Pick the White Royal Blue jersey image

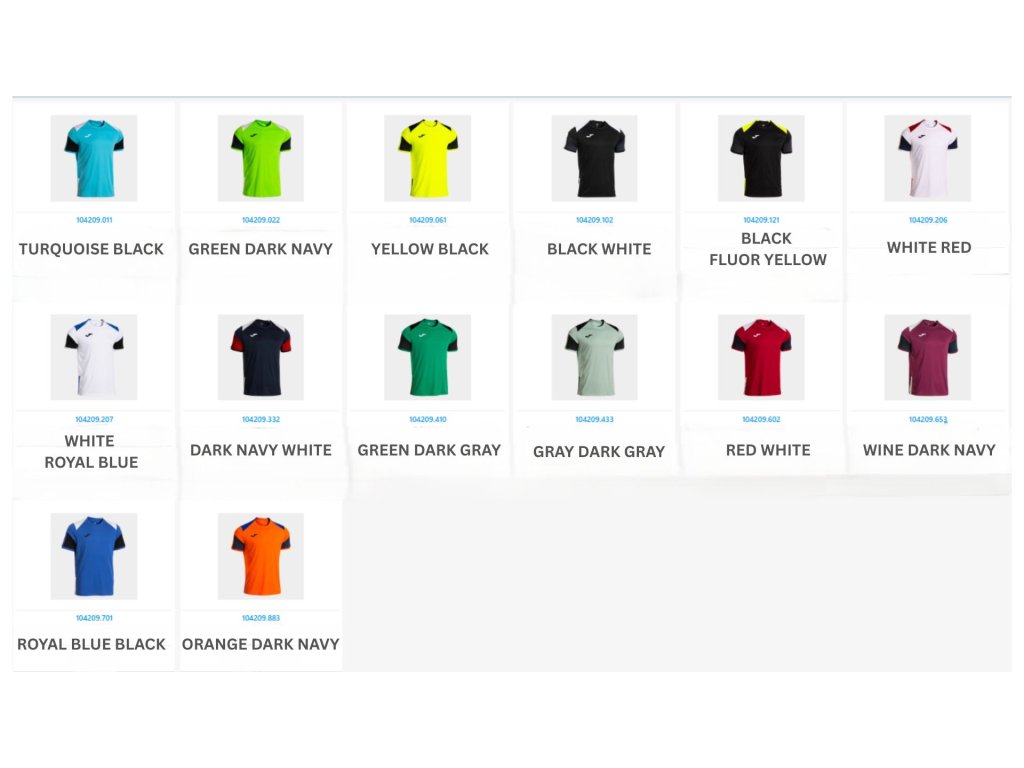click(94, 357)
